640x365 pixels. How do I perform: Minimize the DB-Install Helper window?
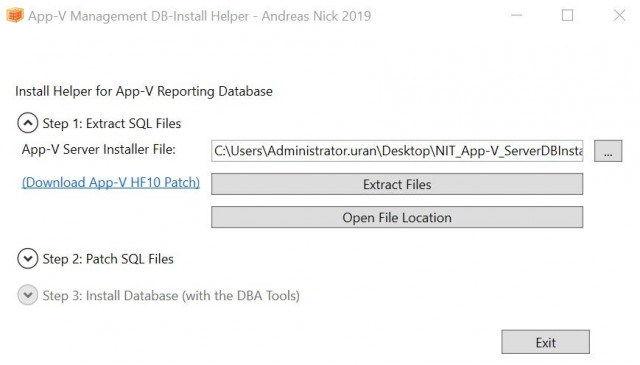click(517, 16)
